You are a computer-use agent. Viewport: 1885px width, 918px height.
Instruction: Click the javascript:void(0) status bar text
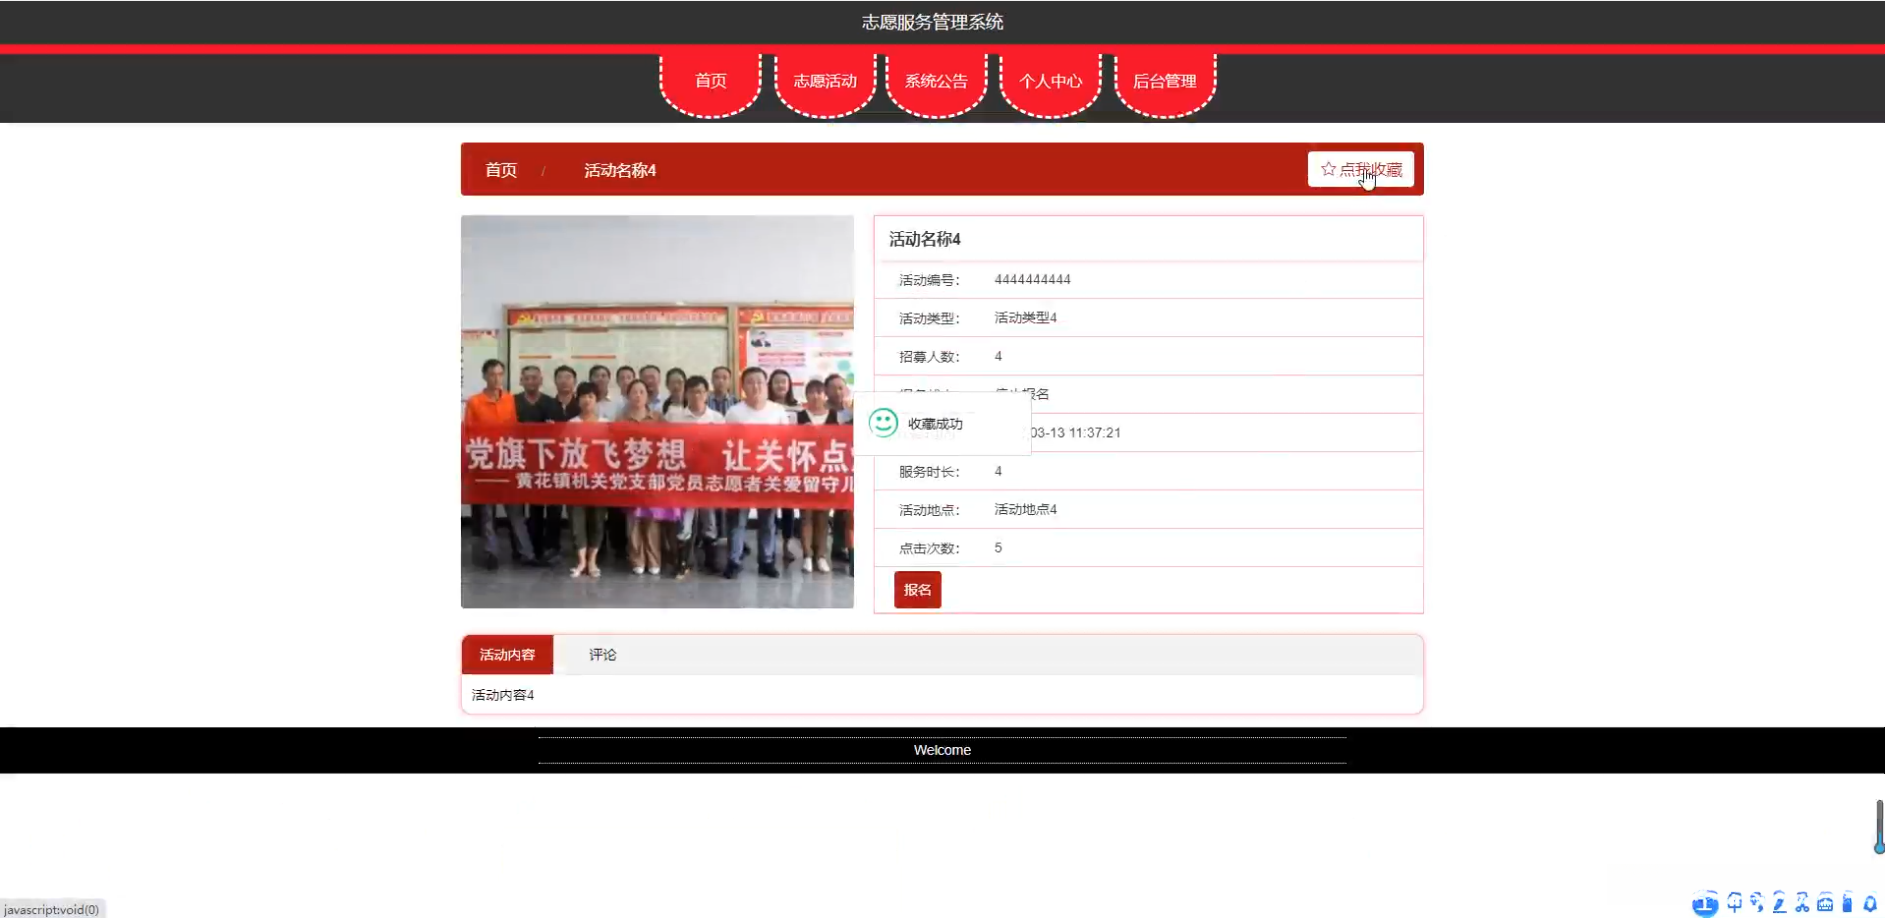pos(52,910)
